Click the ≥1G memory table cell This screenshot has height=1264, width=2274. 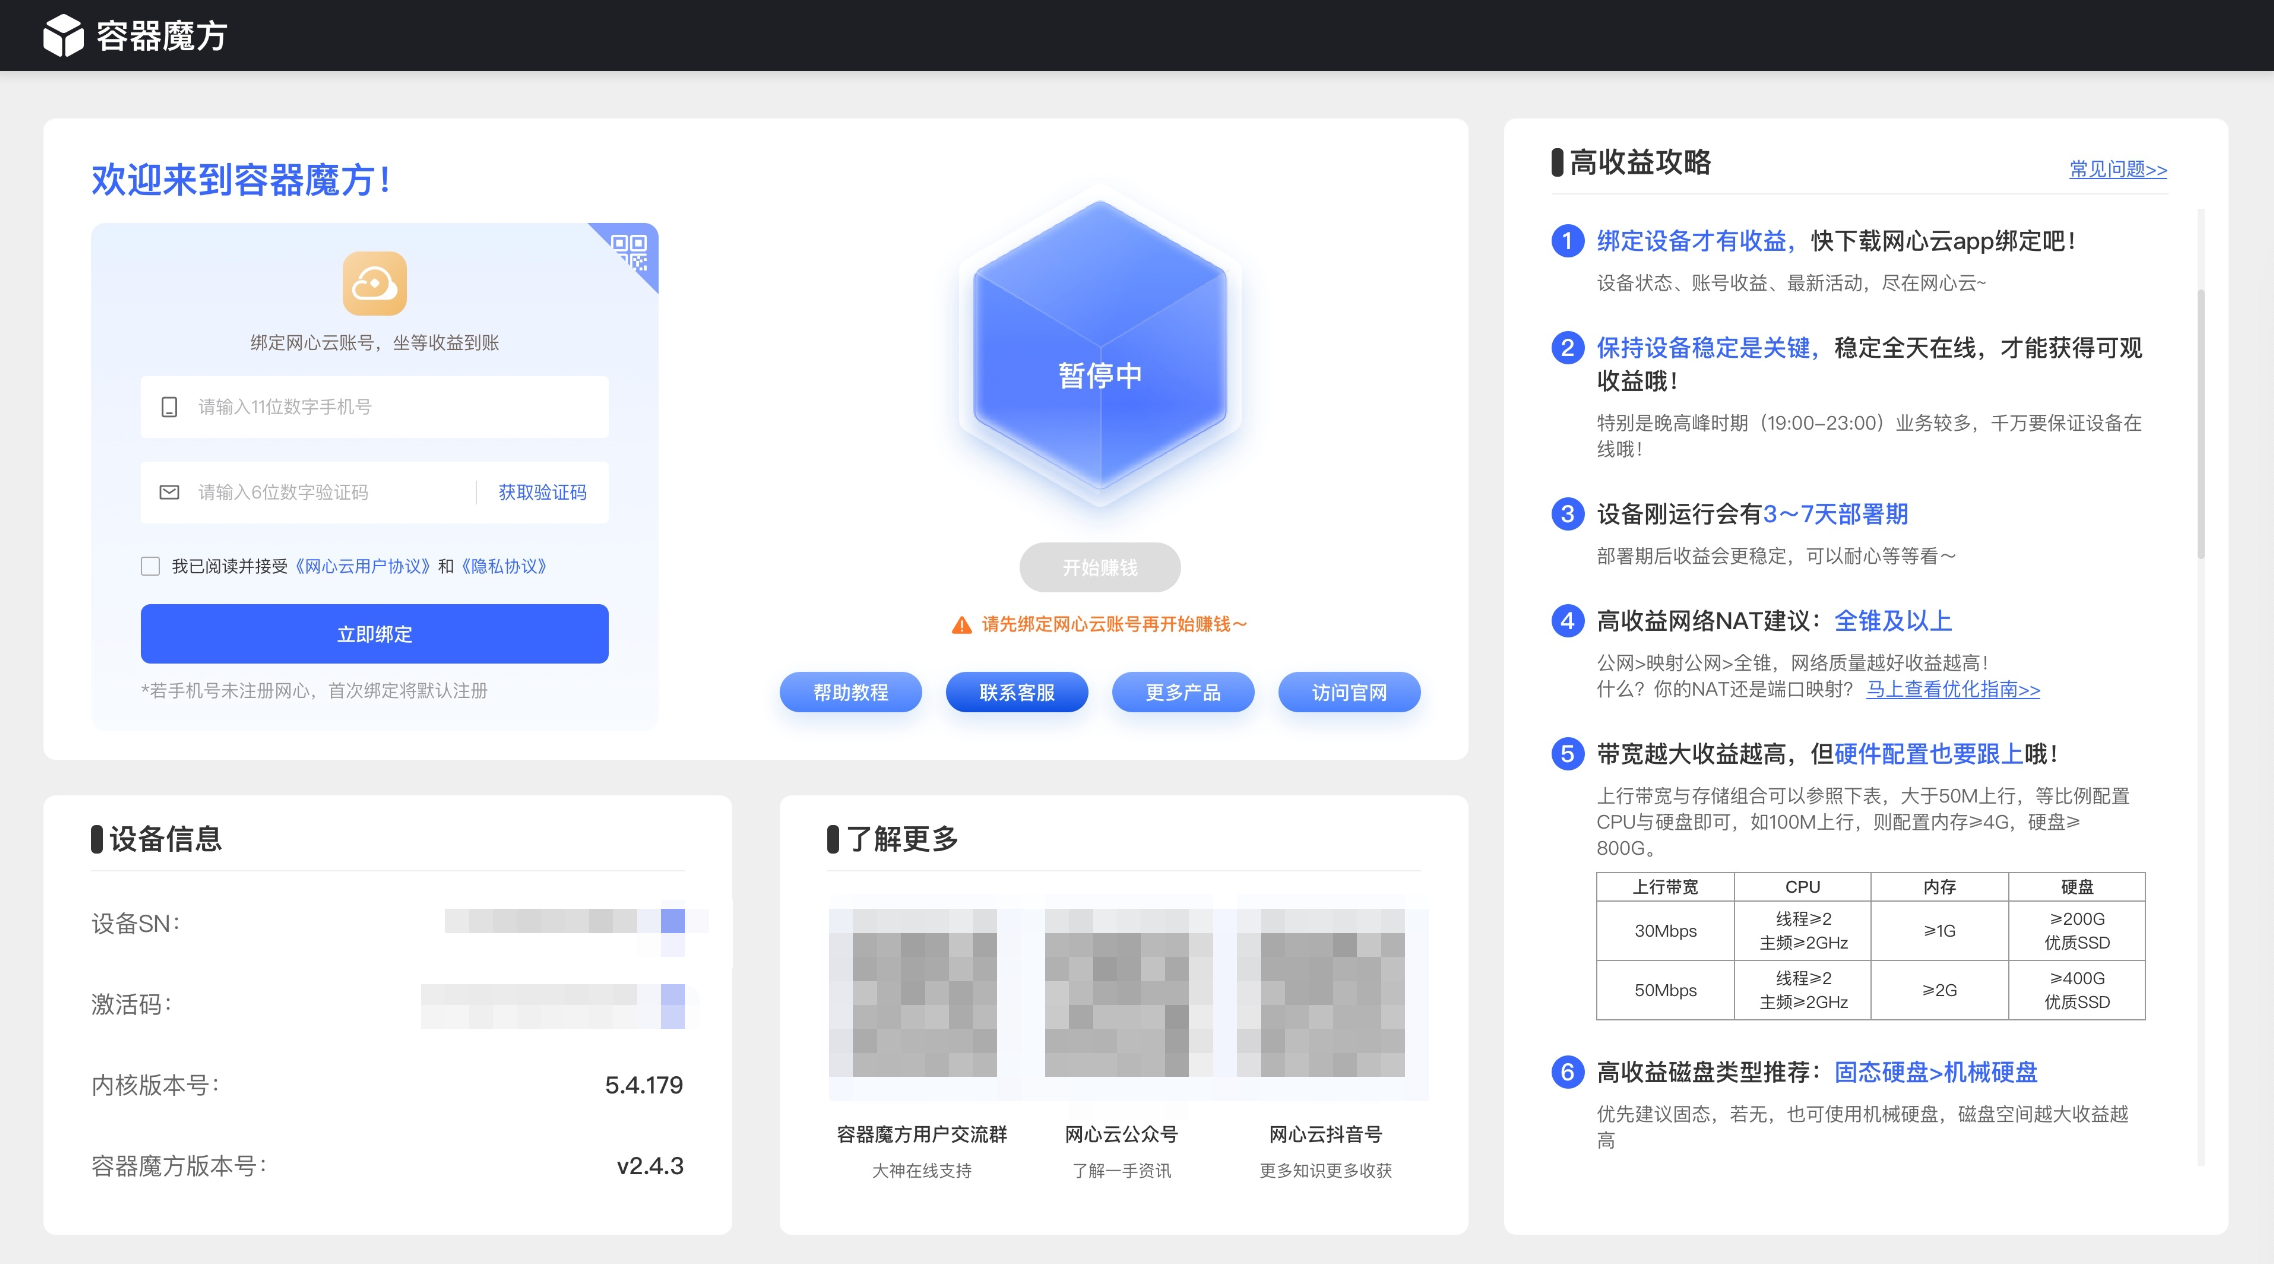click(1940, 931)
